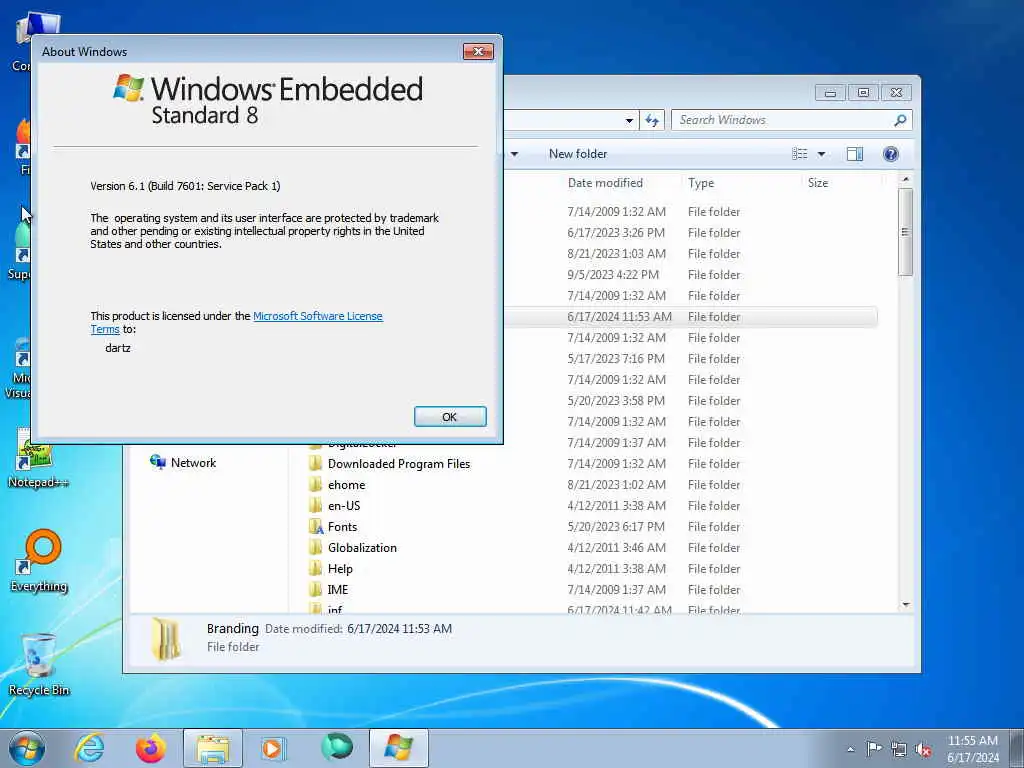
Task: Toggle the preview pane icon
Action: (x=855, y=154)
